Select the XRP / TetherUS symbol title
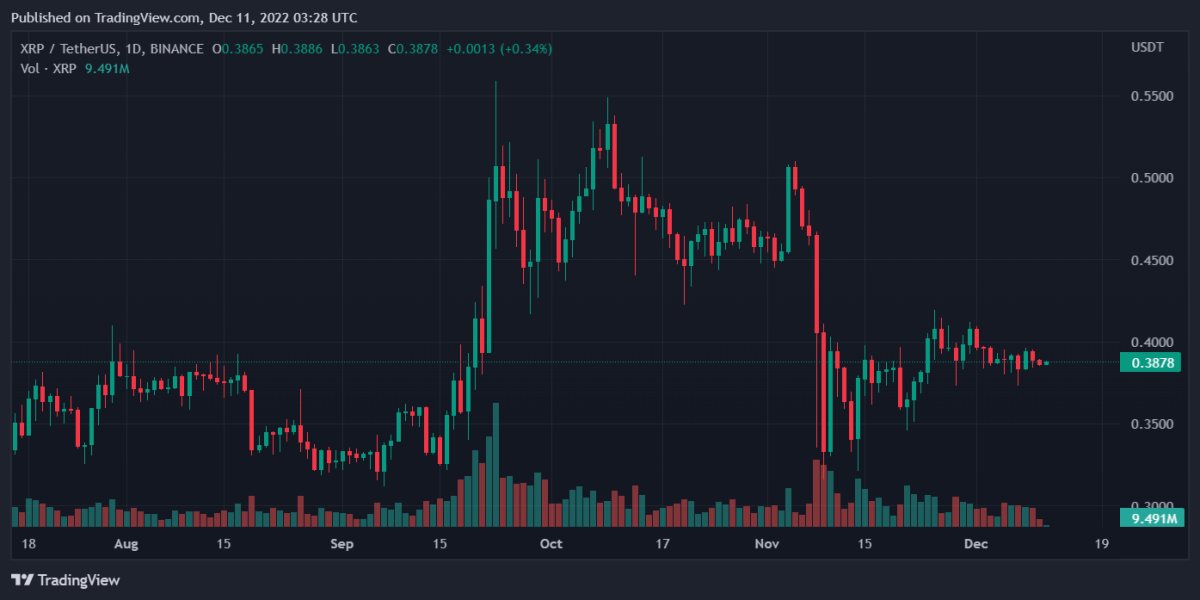1200x600 pixels. [x=70, y=49]
